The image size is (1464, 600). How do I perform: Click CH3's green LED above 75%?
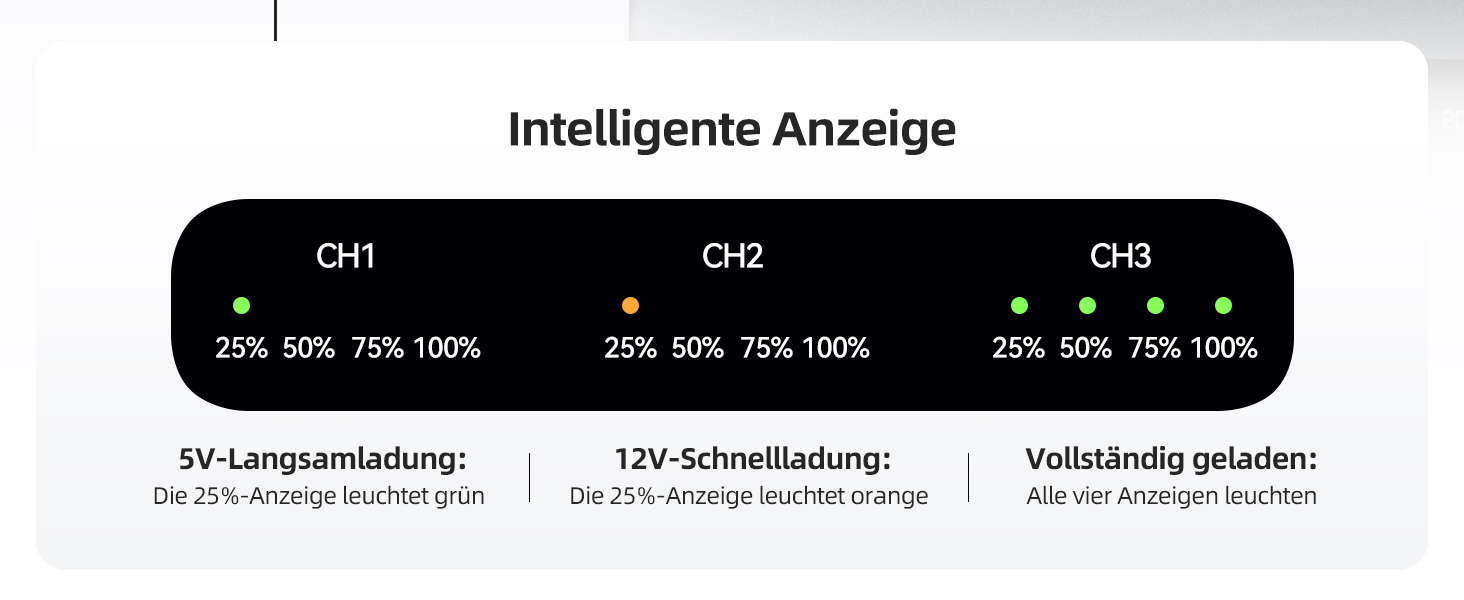pyautogui.click(x=1155, y=306)
